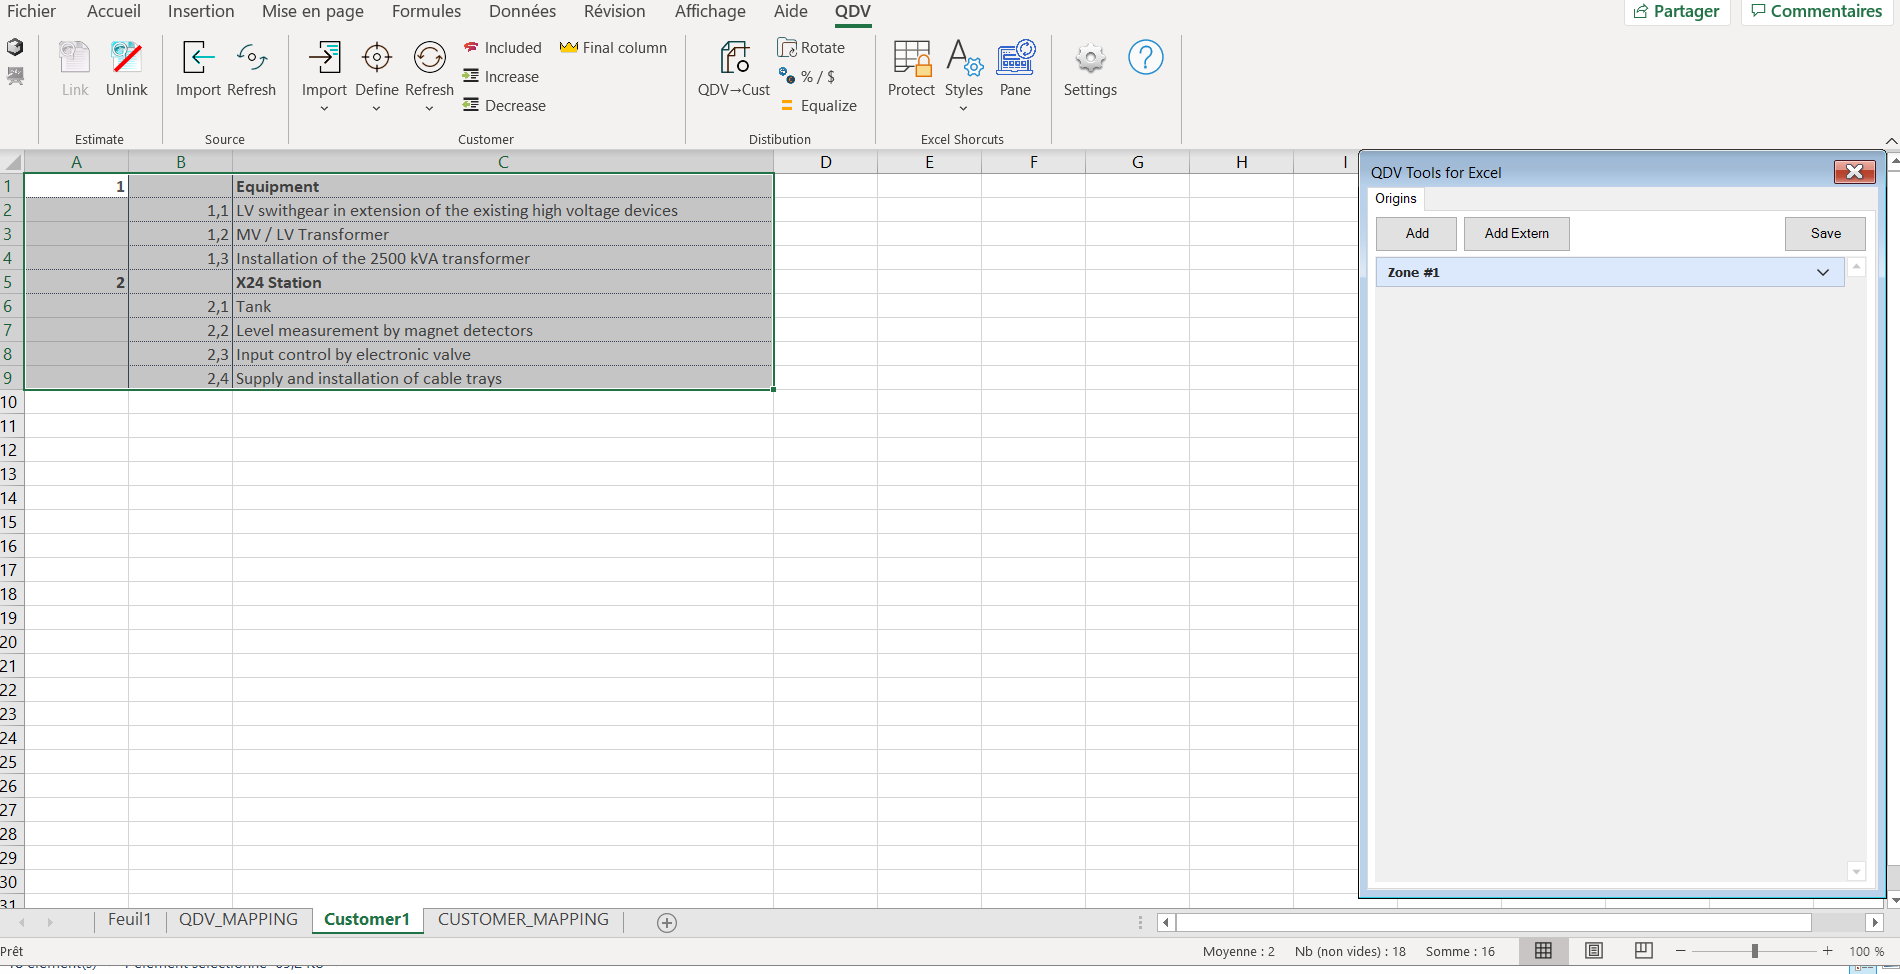
Task: Open the Accueil ribbon tab
Action: coord(114,11)
